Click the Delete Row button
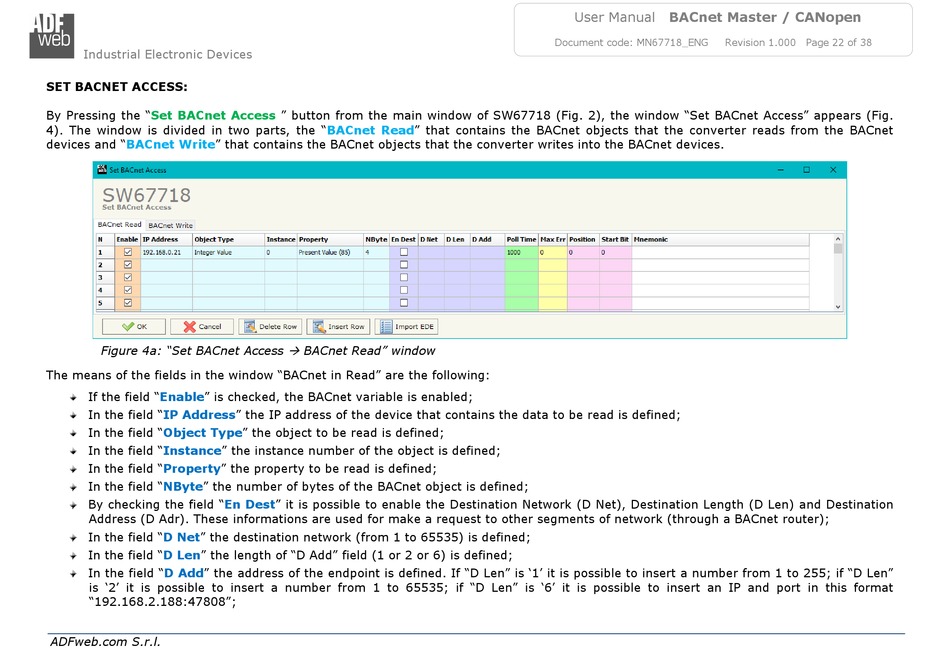The height and width of the screenshot is (659, 950). 270,326
